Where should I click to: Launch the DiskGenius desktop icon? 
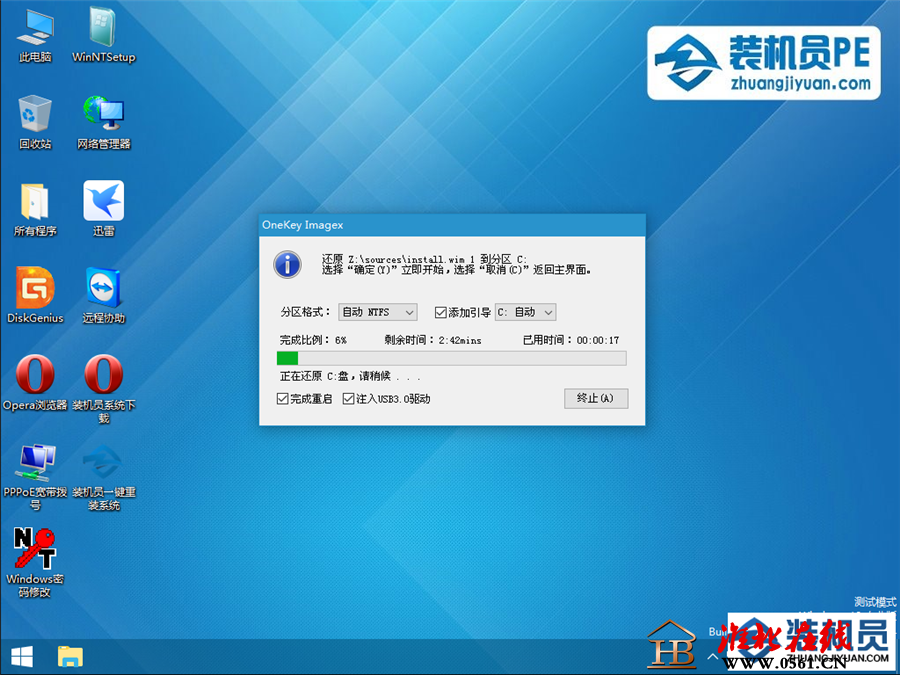coord(35,296)
